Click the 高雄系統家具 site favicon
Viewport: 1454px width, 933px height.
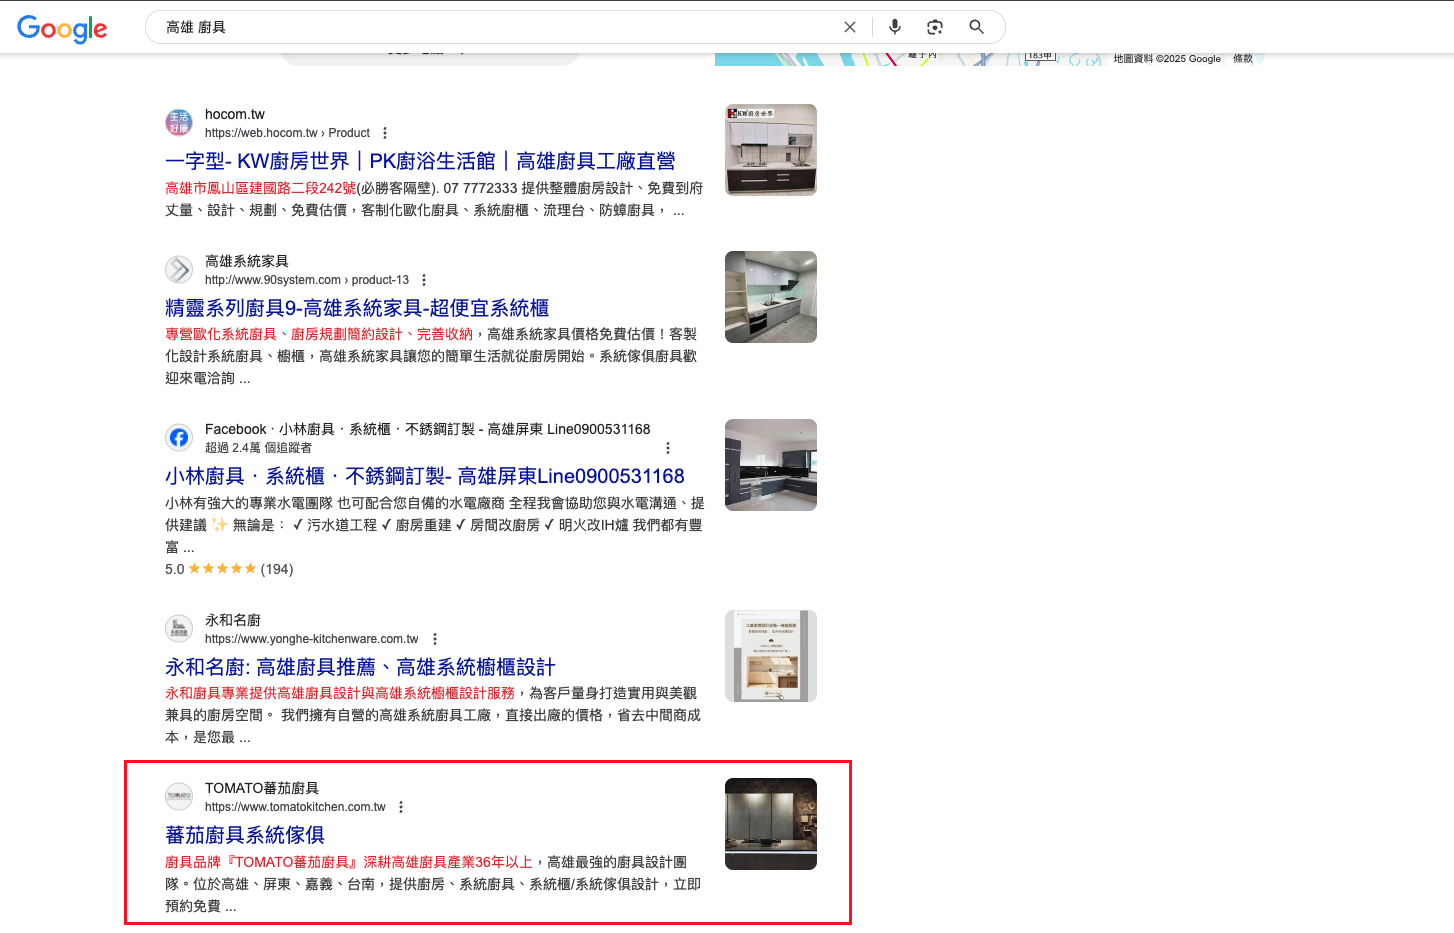179,270
